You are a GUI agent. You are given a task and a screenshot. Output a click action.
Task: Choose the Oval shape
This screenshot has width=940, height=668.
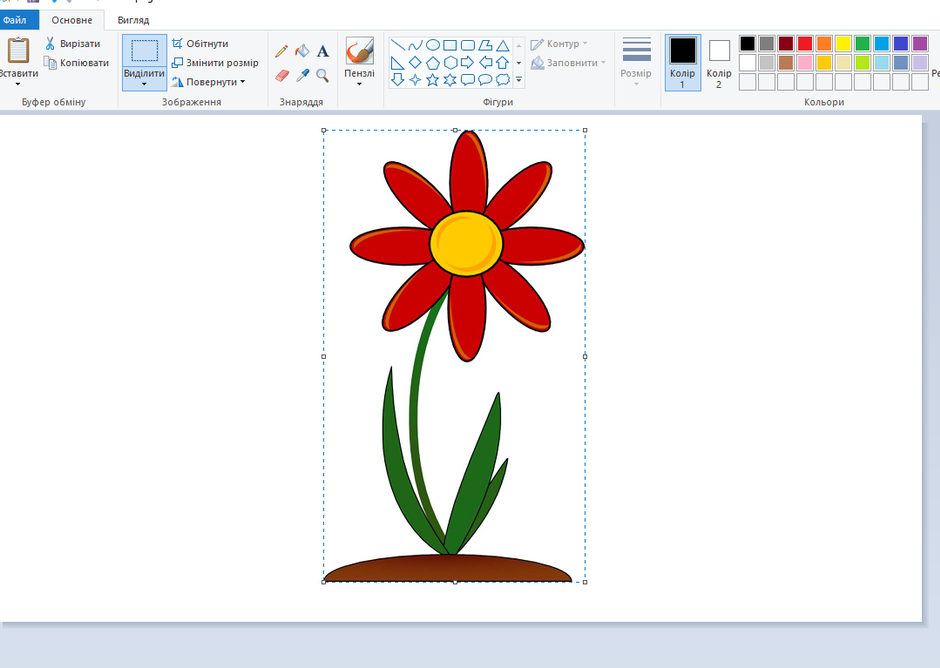(432, 45)
